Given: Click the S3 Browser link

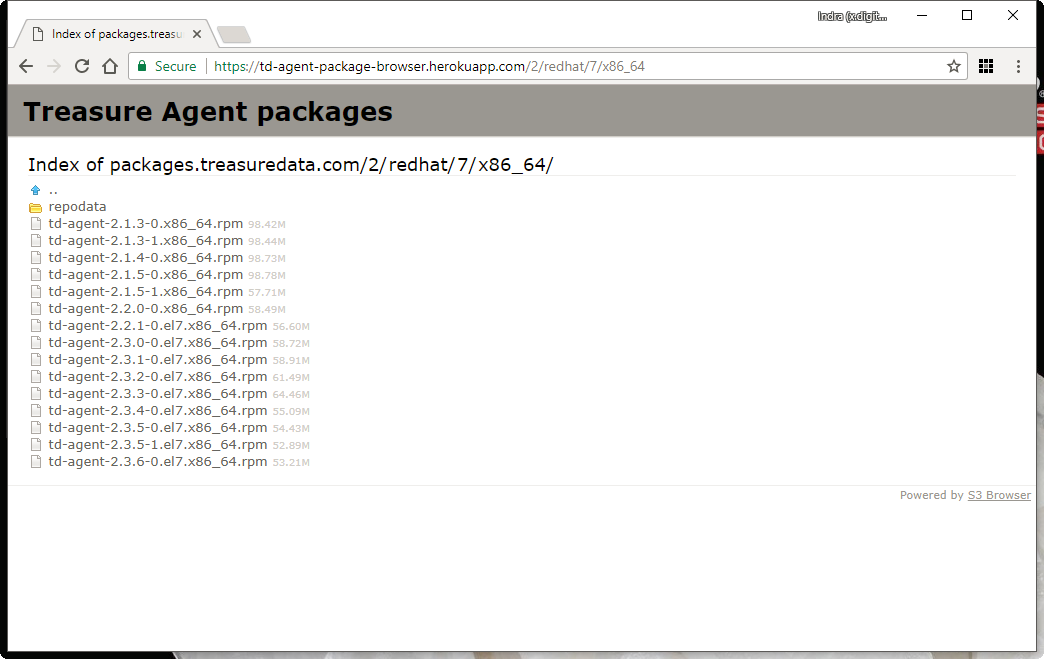Looking at the screenshot, I should 999,494.
